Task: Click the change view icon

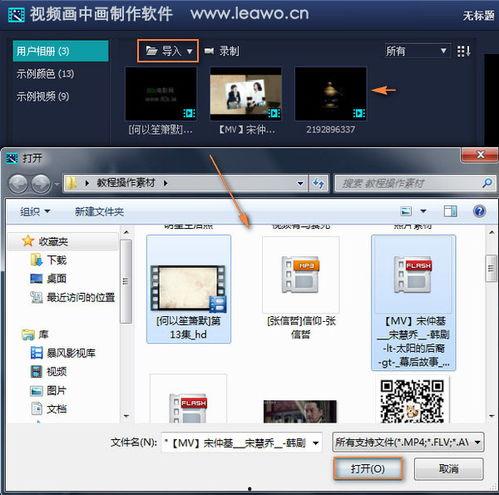Action: coord(406,211)
